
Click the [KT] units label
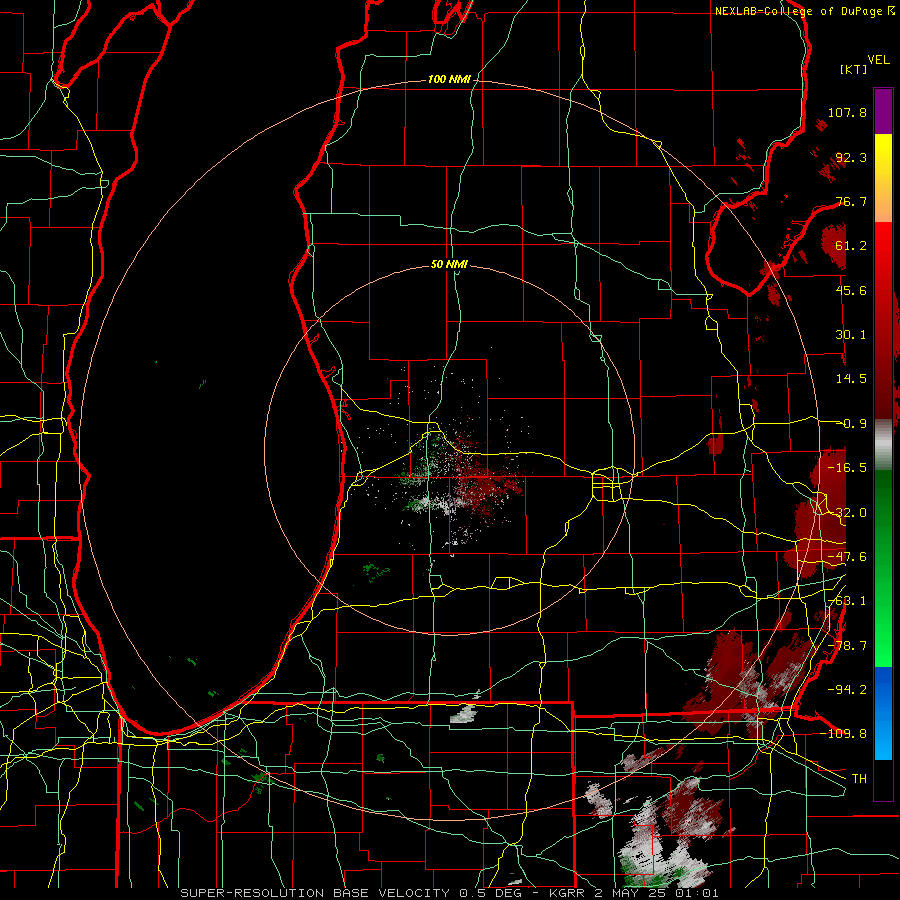coord(854,69)
